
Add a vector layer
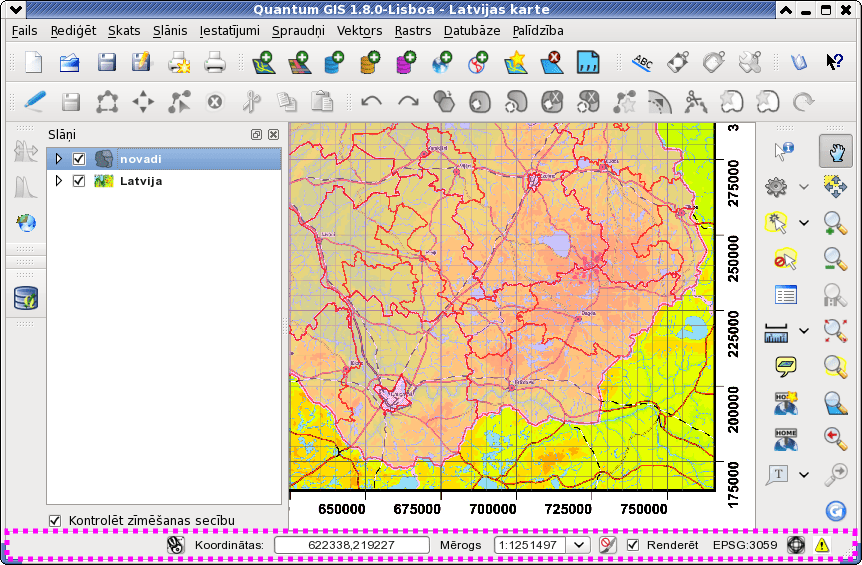point(264,62)
